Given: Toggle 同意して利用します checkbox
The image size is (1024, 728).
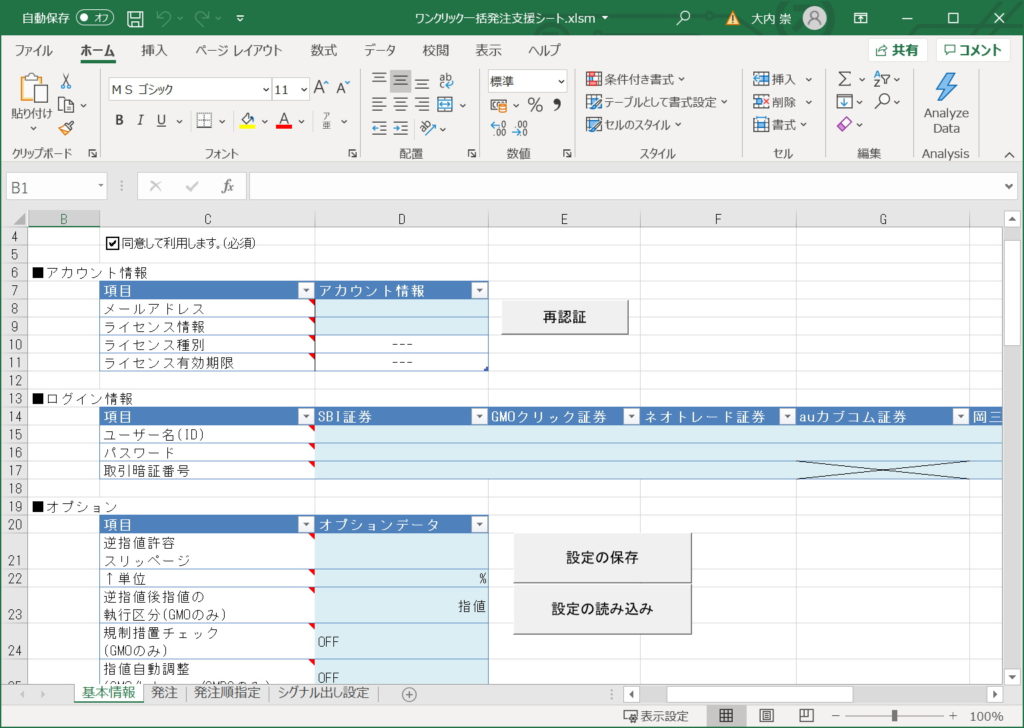Looking at the screenshot, I should click(112, 244).
